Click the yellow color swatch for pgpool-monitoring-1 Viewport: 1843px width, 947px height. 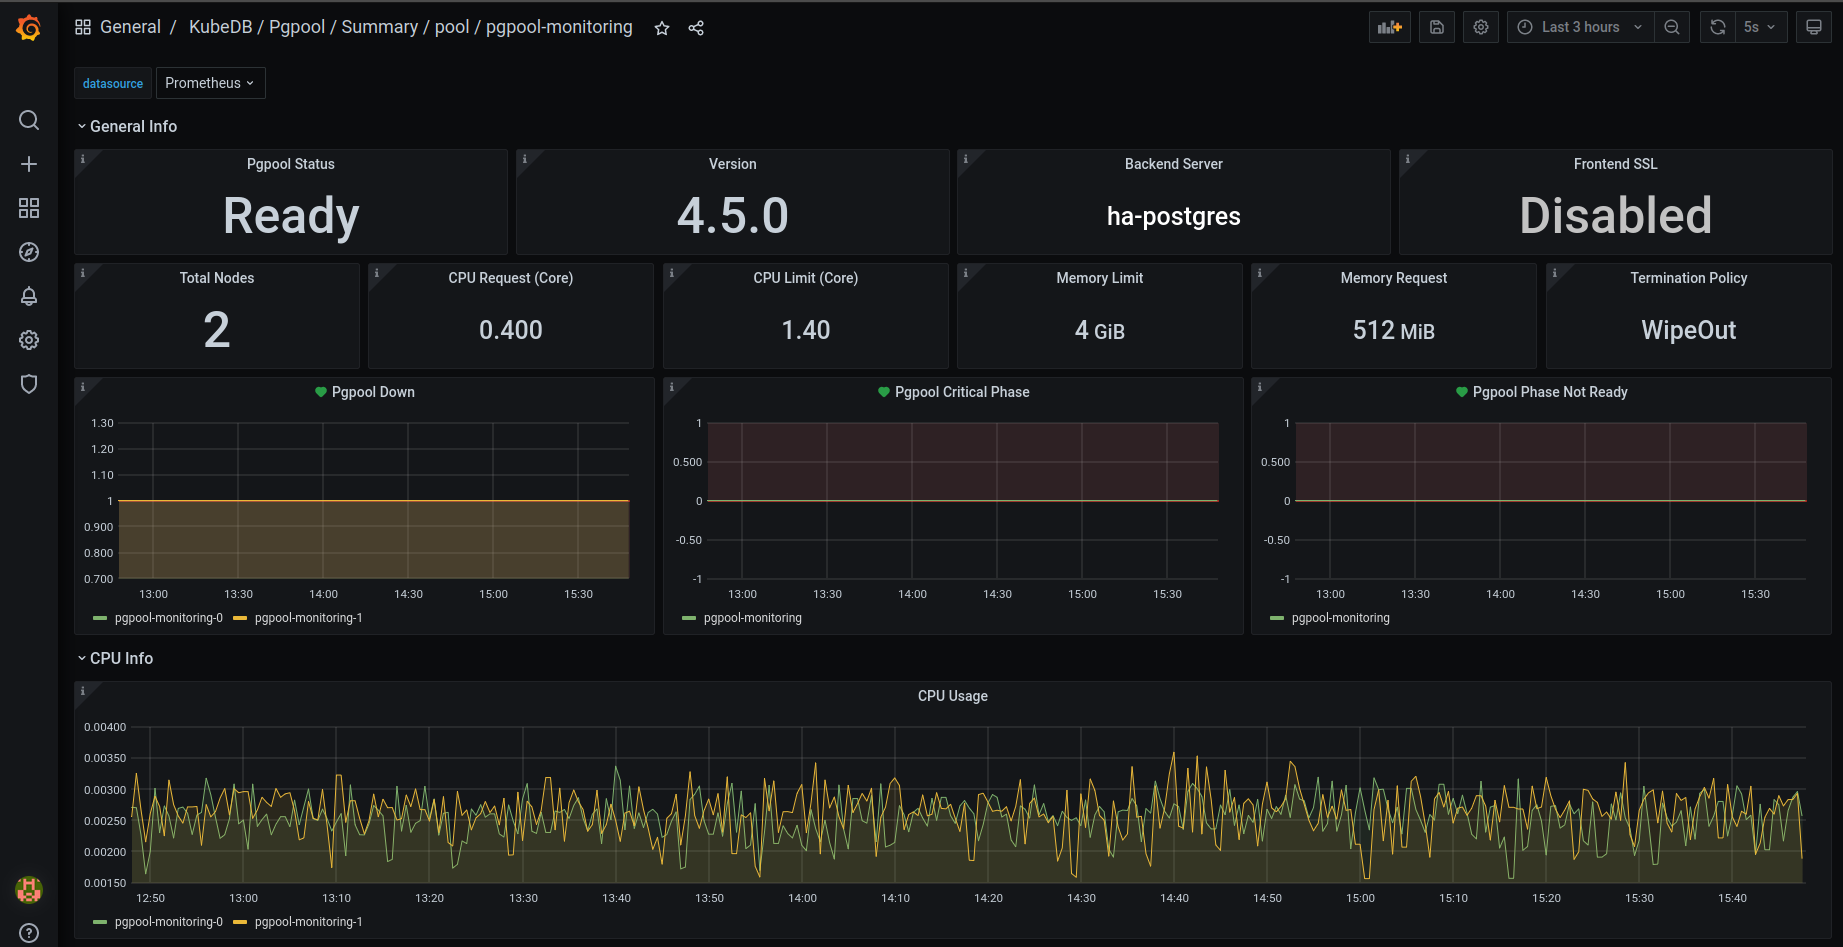[240, 618]
